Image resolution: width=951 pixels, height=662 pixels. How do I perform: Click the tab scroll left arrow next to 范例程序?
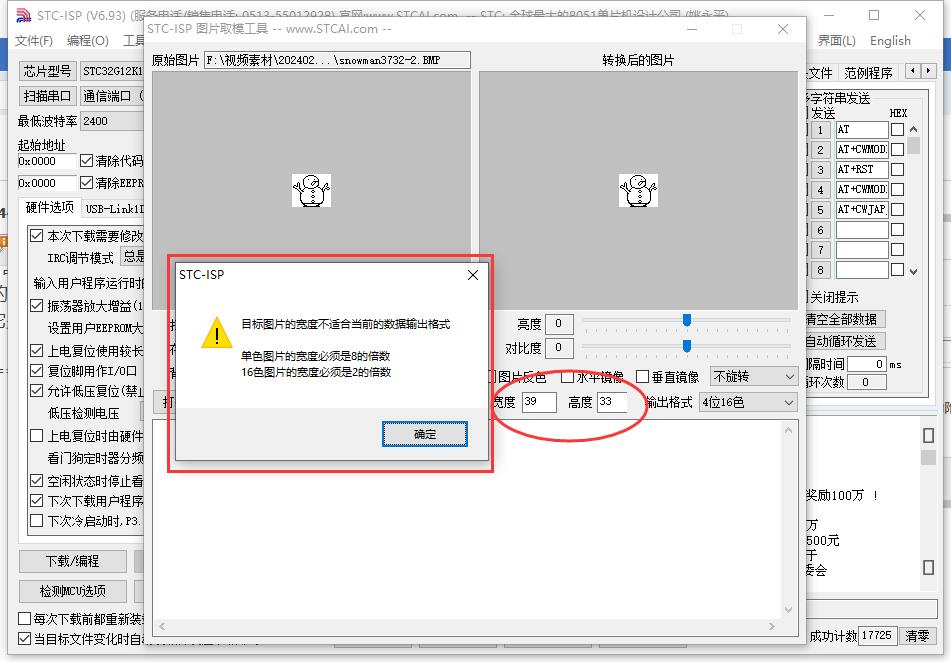click(x=913, y=71)
